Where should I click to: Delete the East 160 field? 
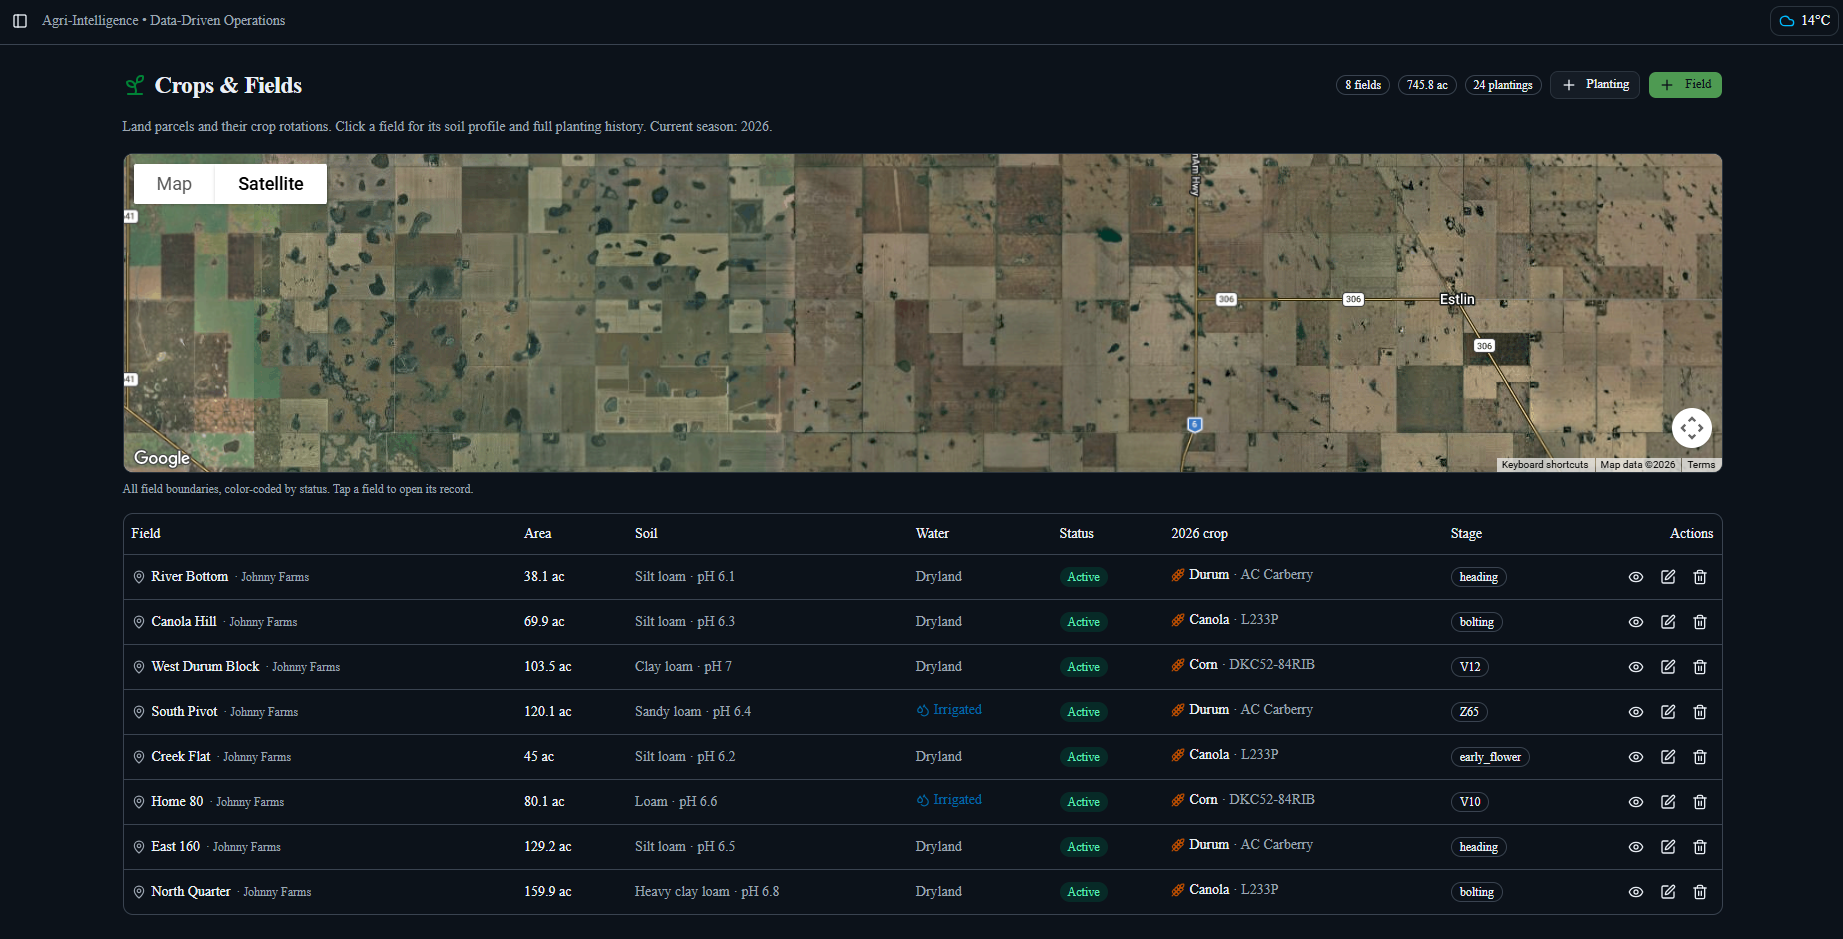pos(1700,847)
